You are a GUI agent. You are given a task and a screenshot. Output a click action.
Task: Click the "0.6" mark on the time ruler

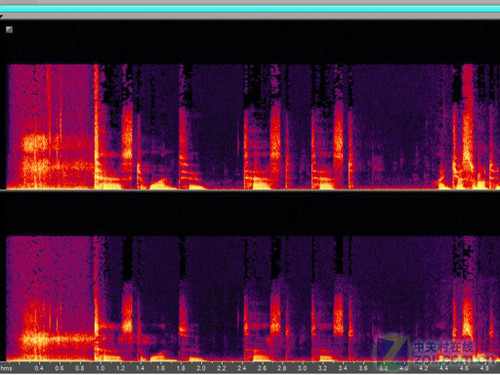point(59,368)
